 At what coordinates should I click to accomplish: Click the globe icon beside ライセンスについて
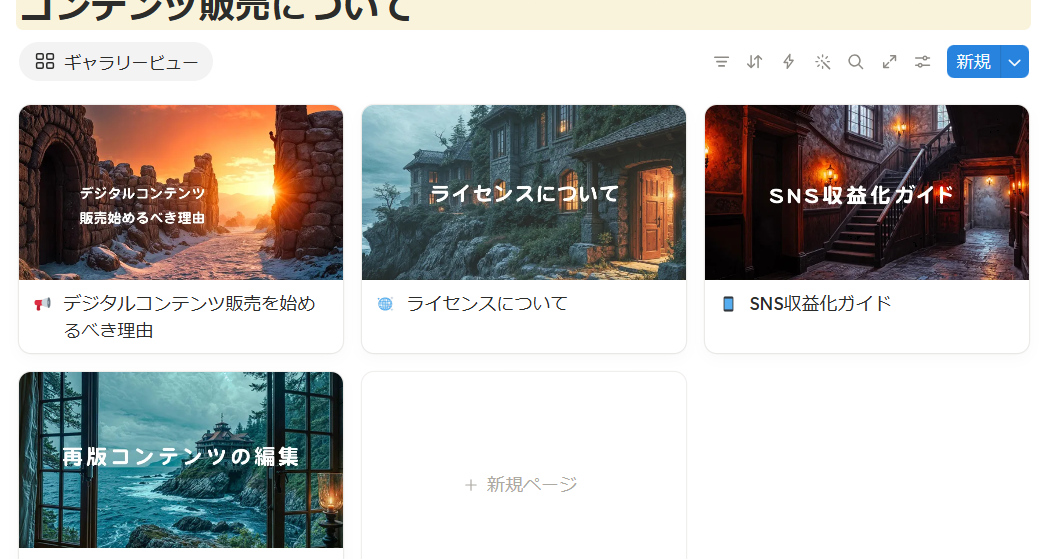point(385,304)
